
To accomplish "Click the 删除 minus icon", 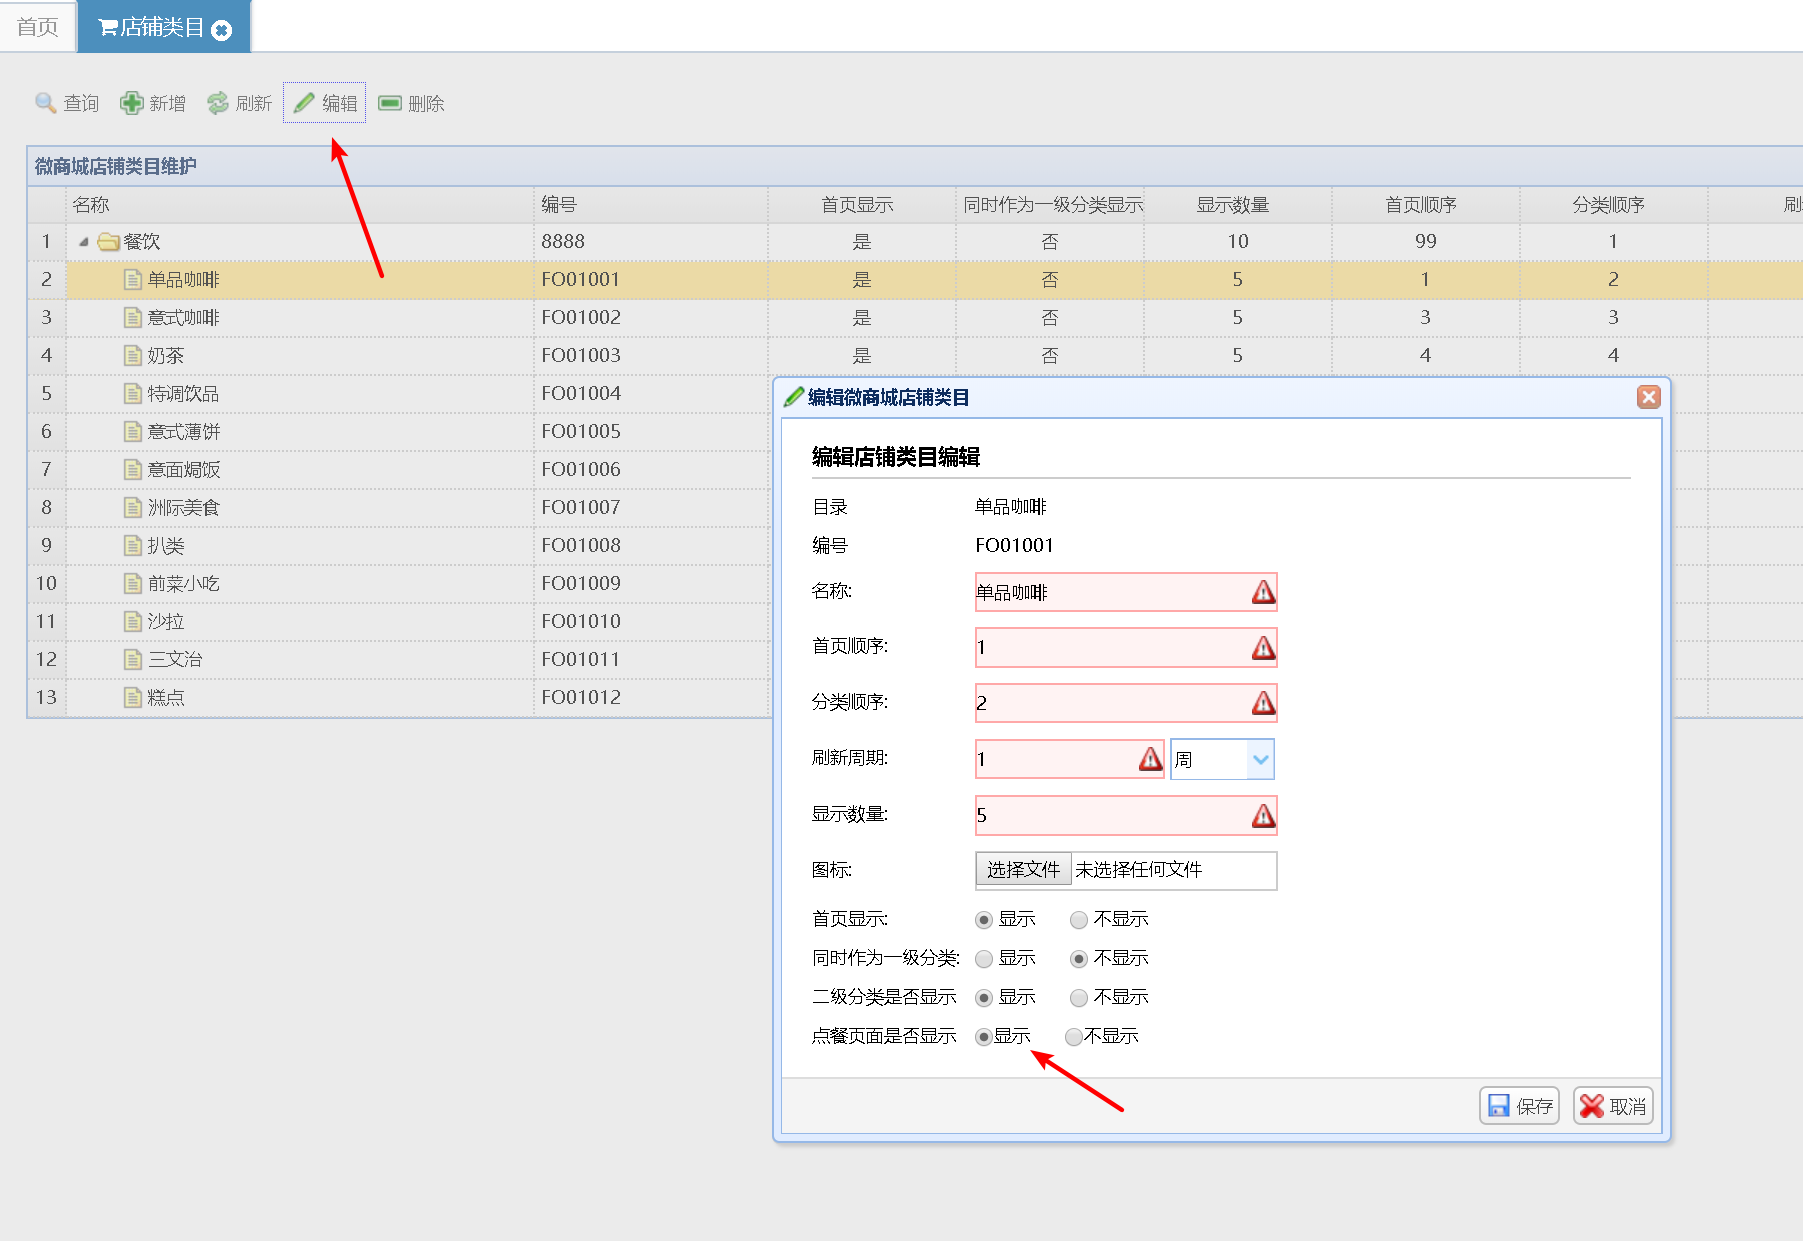I will pyautogui.click(x=390, y=103).
